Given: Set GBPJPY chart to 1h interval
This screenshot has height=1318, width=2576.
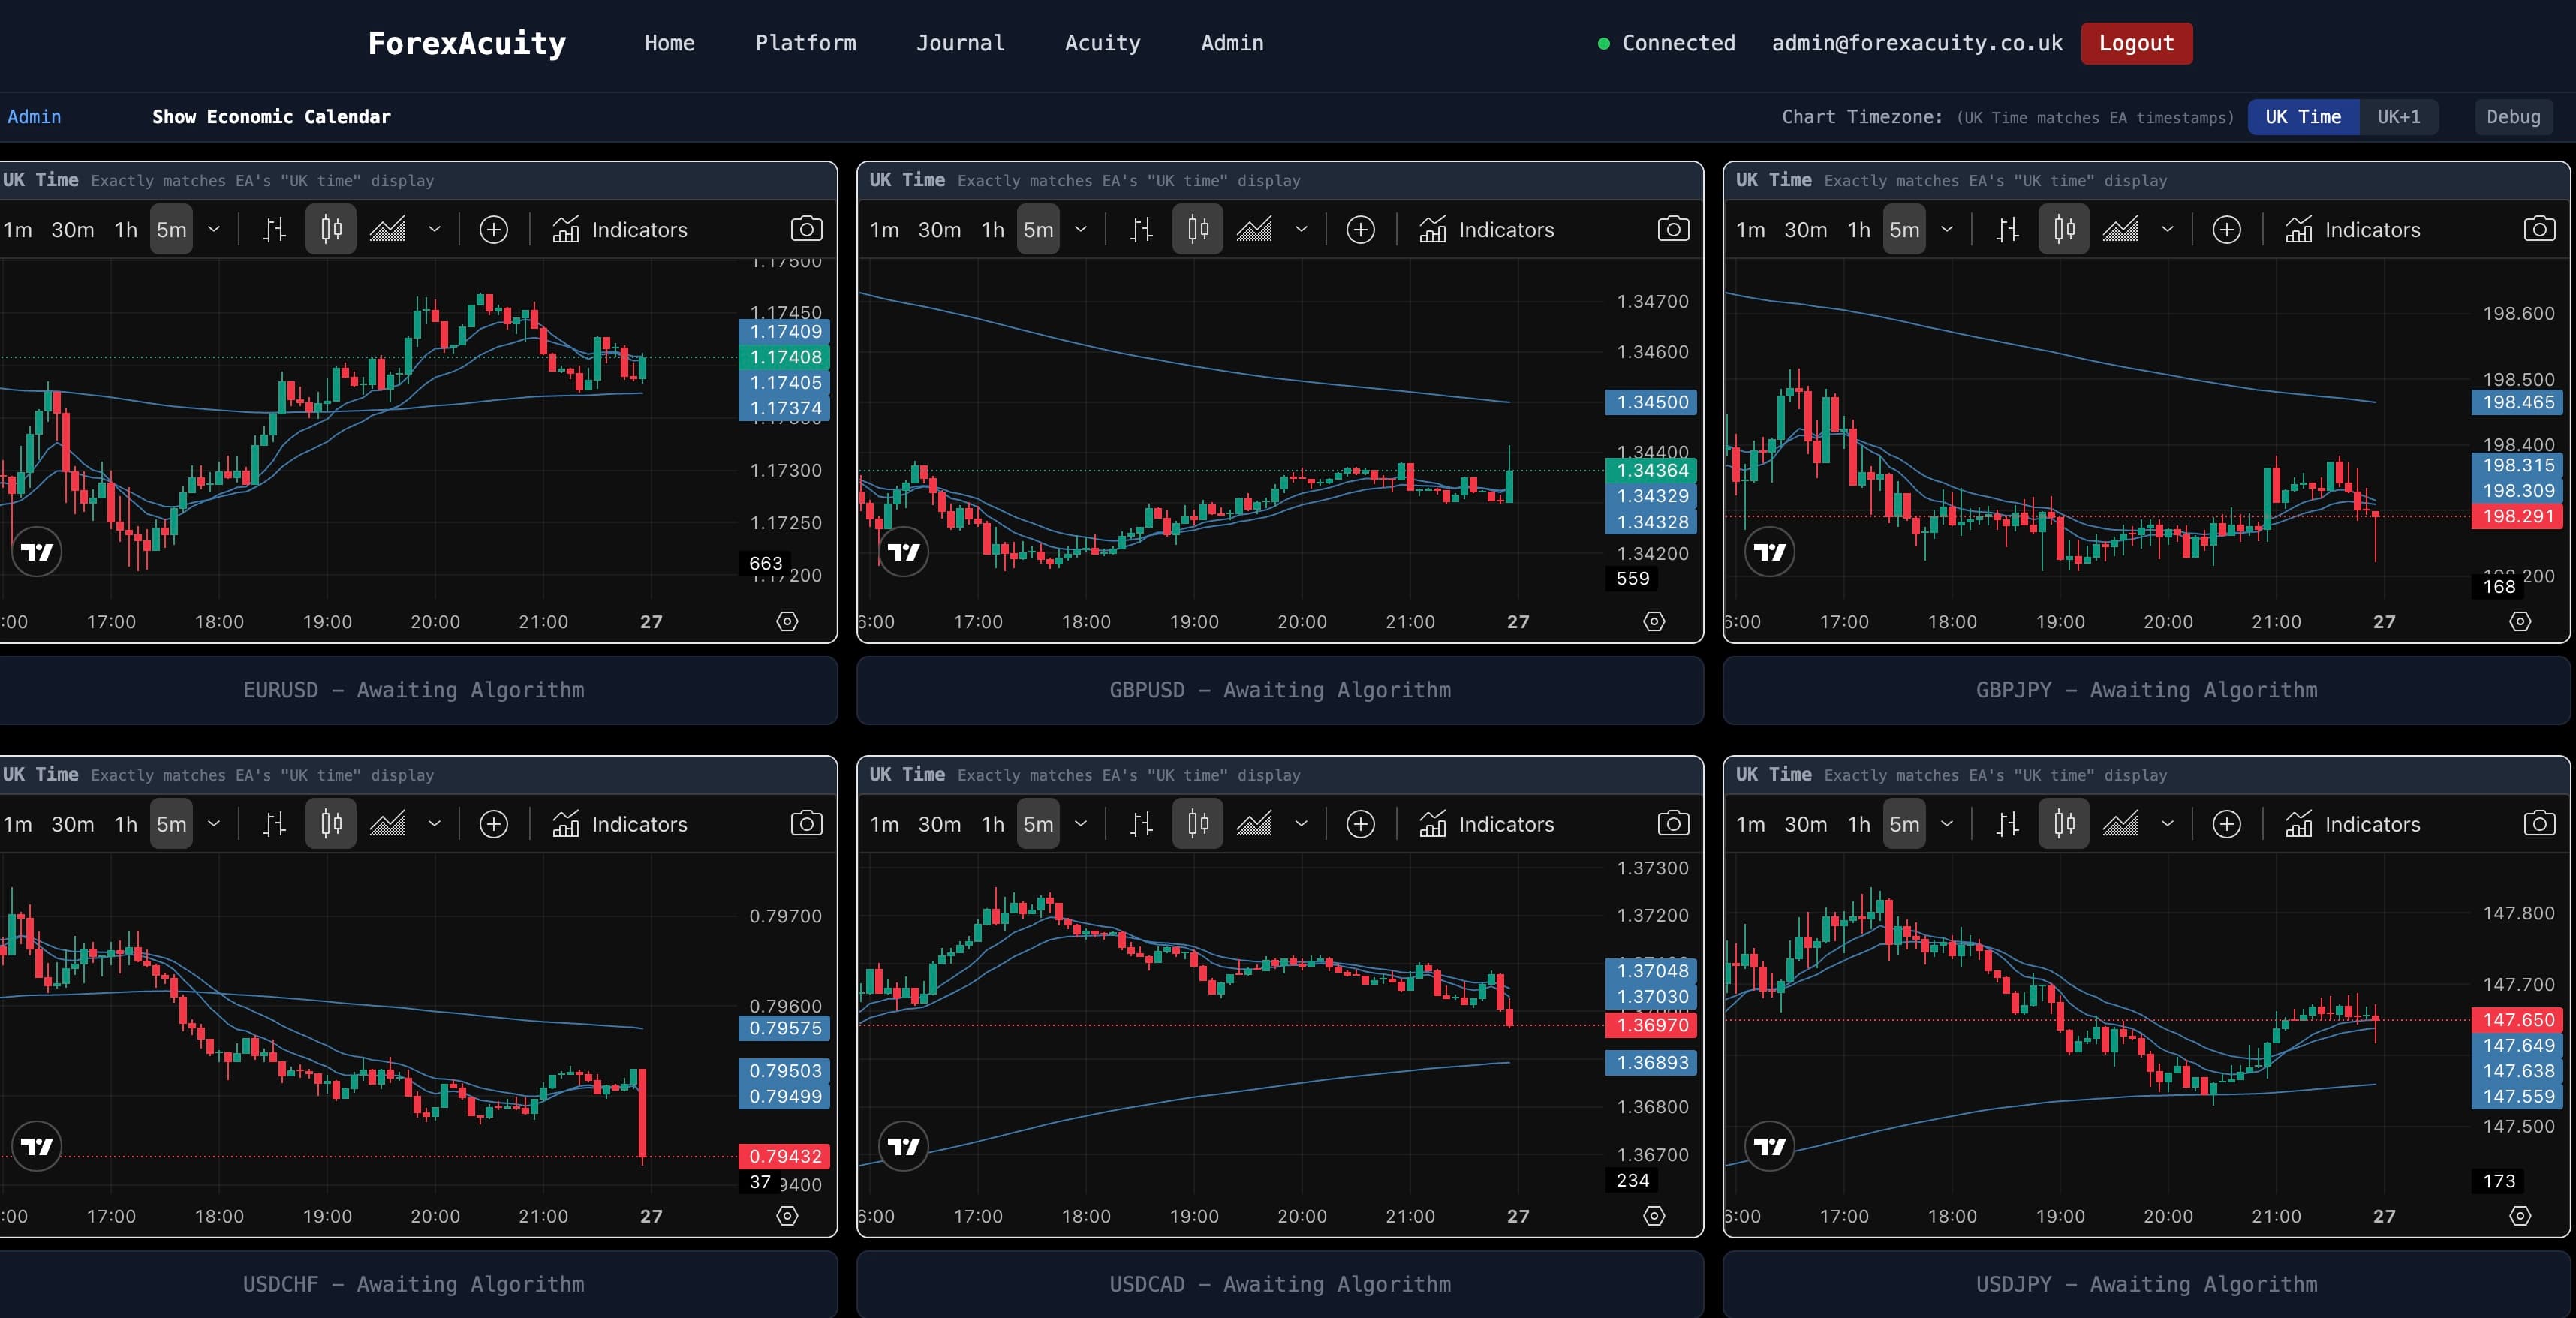Looking at the screenshot, I should (x=1858, y=230).
